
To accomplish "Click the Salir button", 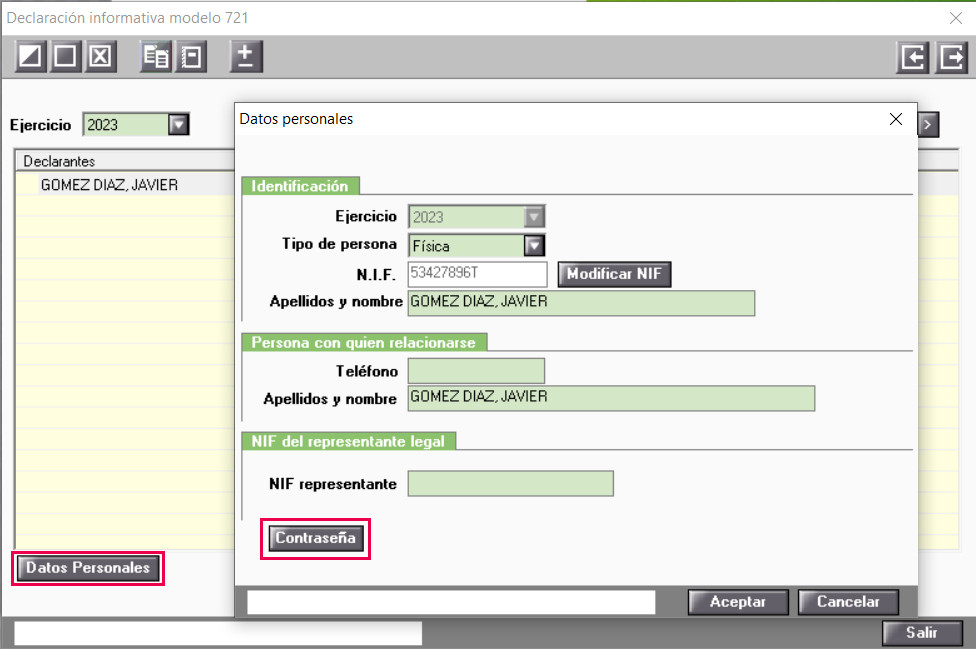I will click(922, 633).
